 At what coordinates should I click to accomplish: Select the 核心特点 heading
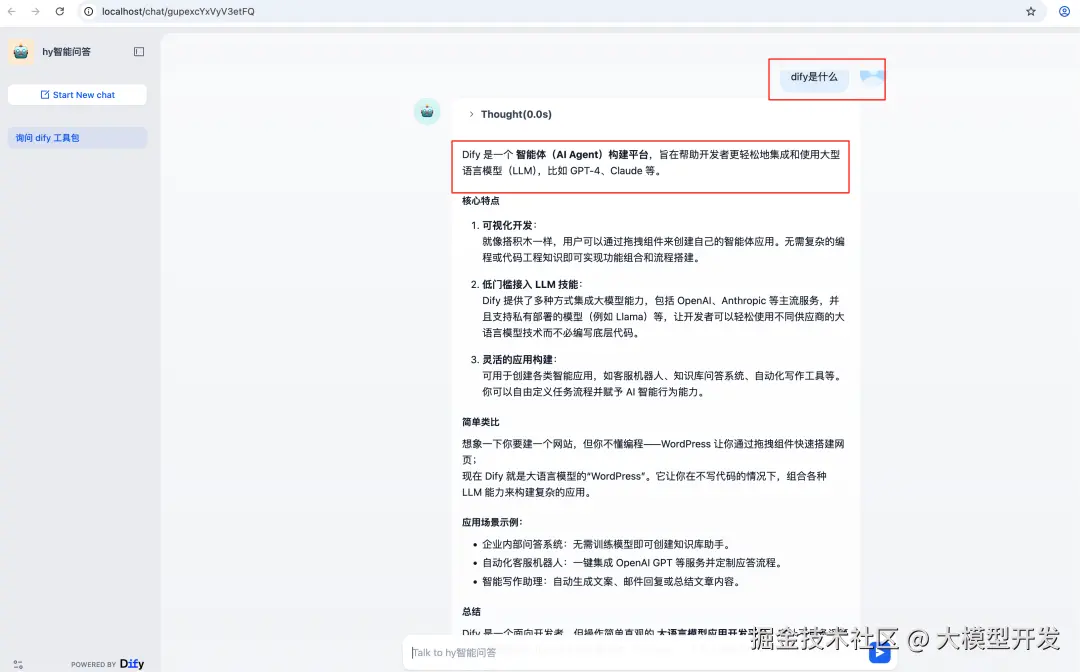pyautogui.click(x=481, y=201)
